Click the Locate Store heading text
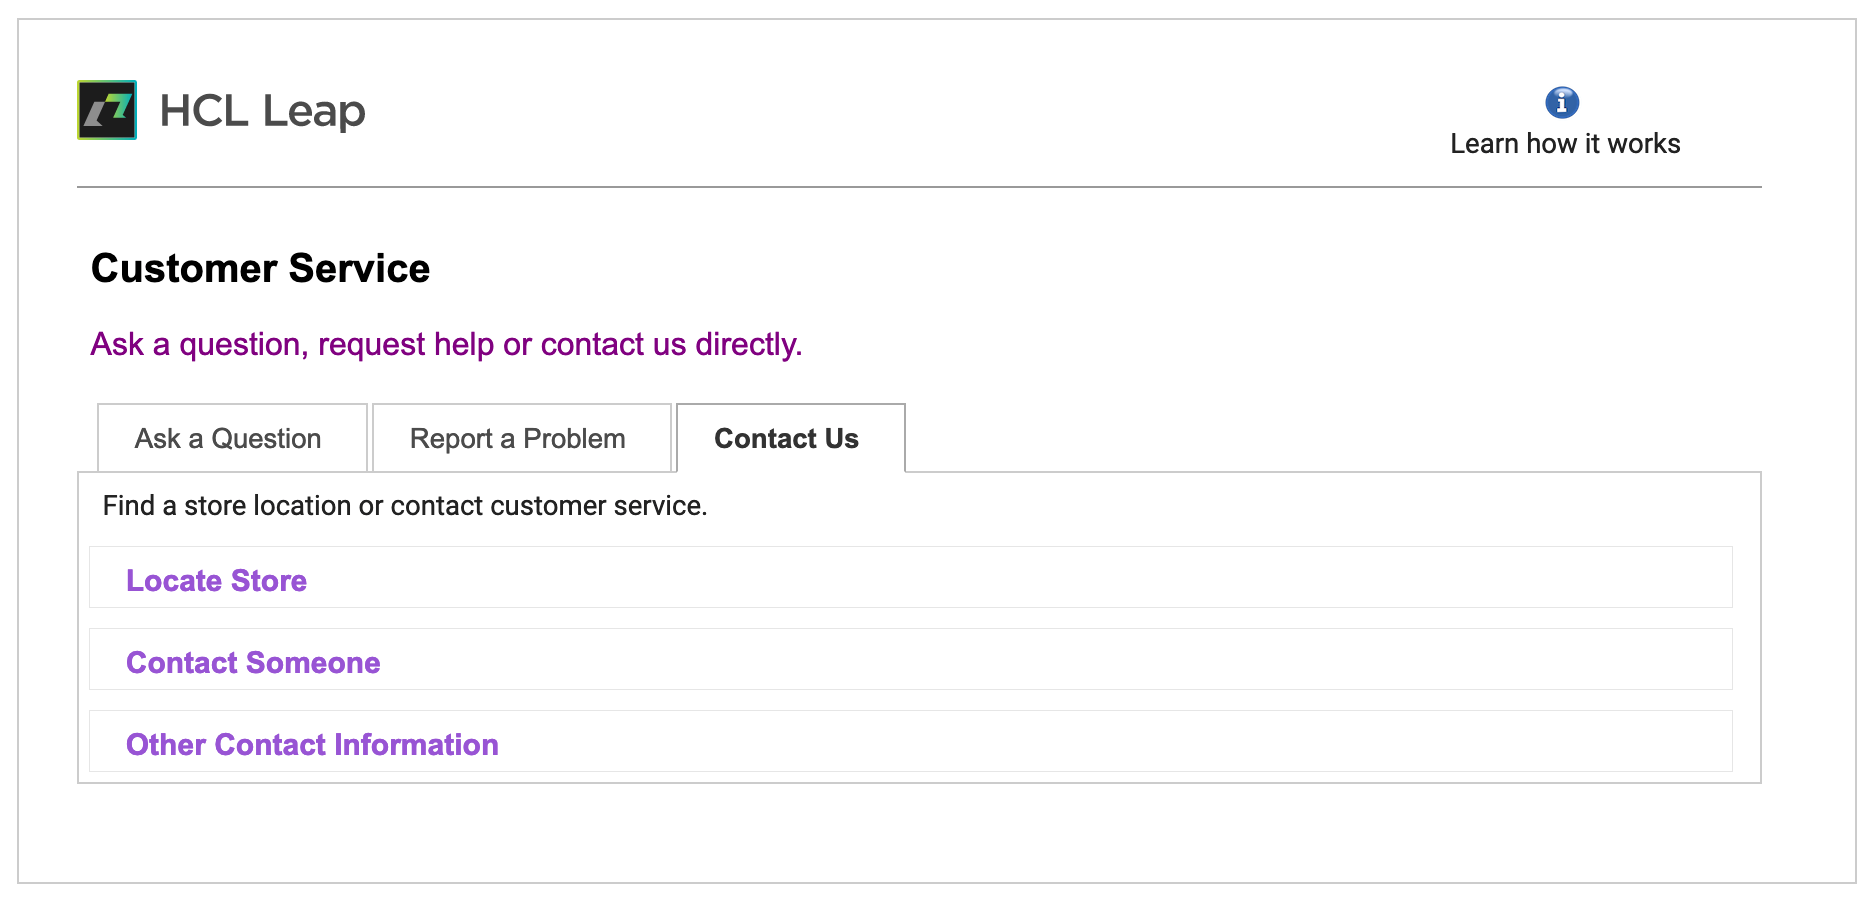The image size is (1874, 908). 216,581
